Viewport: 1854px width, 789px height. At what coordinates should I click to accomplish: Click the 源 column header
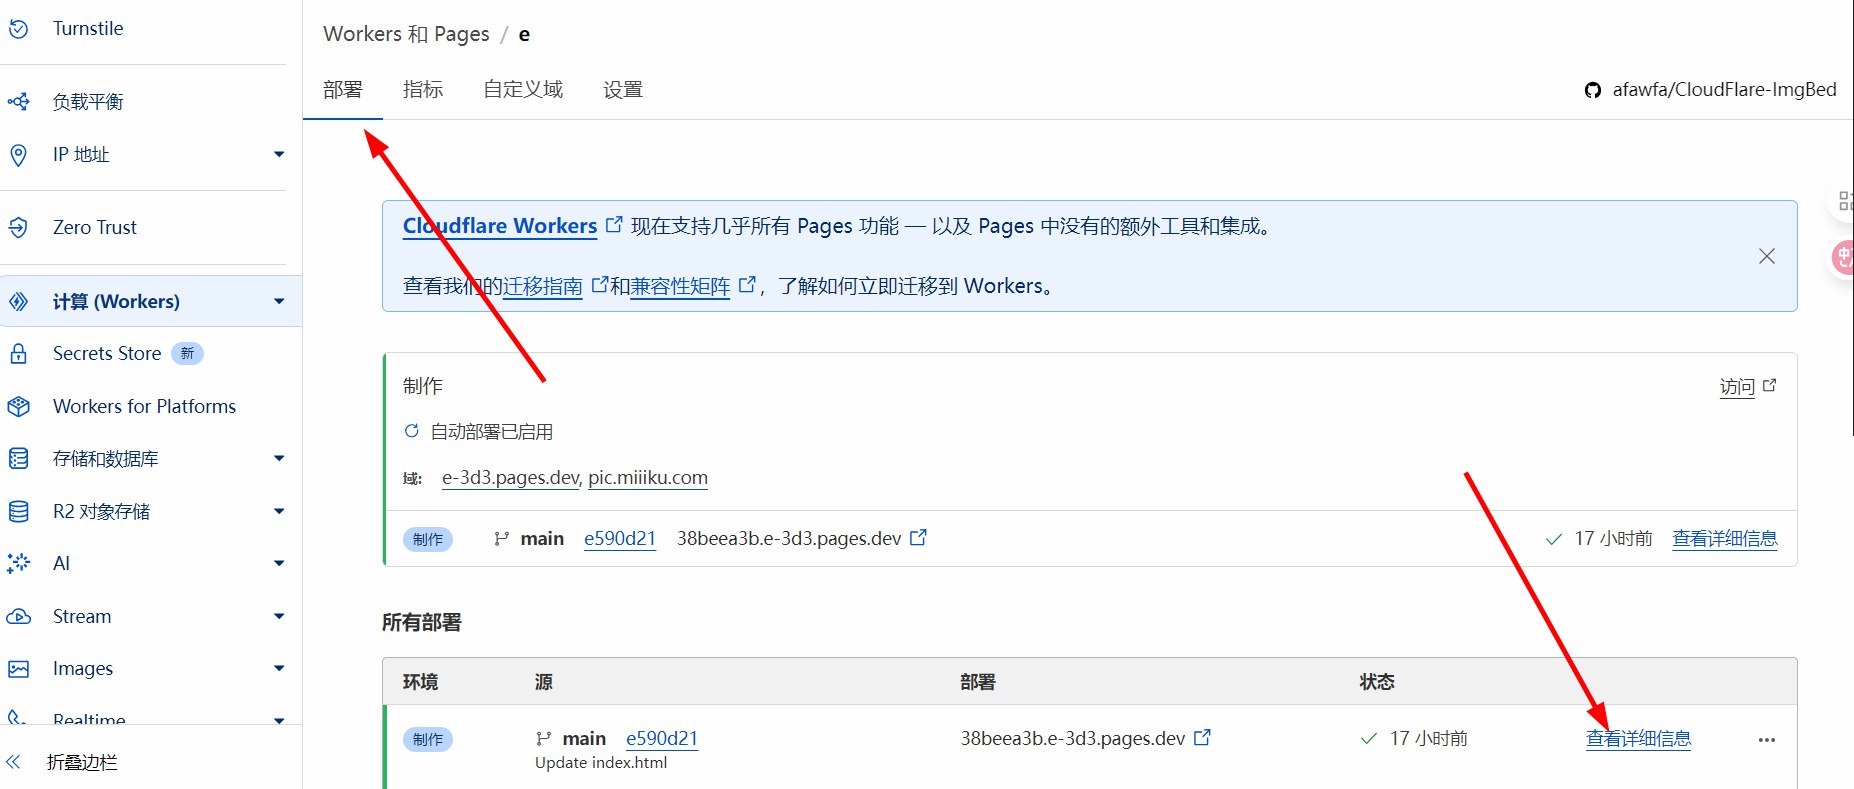[x=544, y=681]
